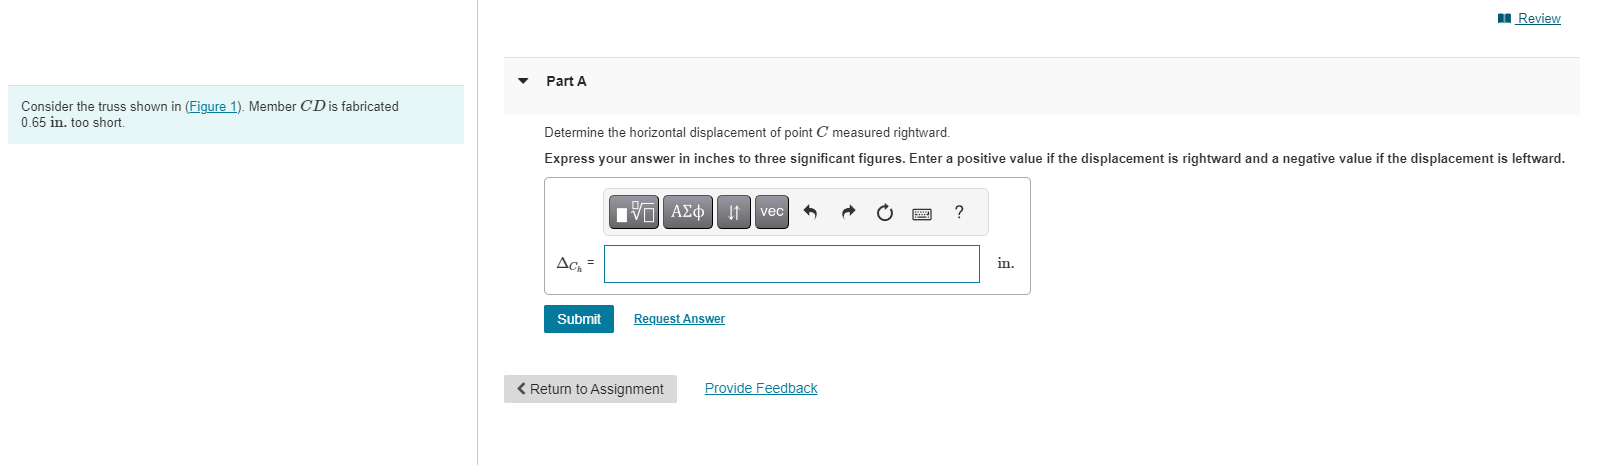Open help with the question mark
The image size is (1603, 465).
click(x=959, y=212)
